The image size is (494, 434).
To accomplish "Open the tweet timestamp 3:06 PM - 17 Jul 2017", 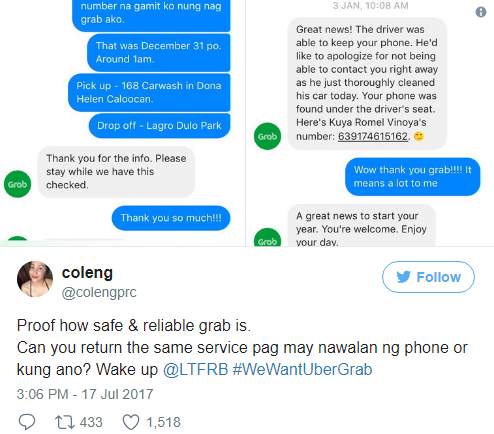I will point(85,394).
